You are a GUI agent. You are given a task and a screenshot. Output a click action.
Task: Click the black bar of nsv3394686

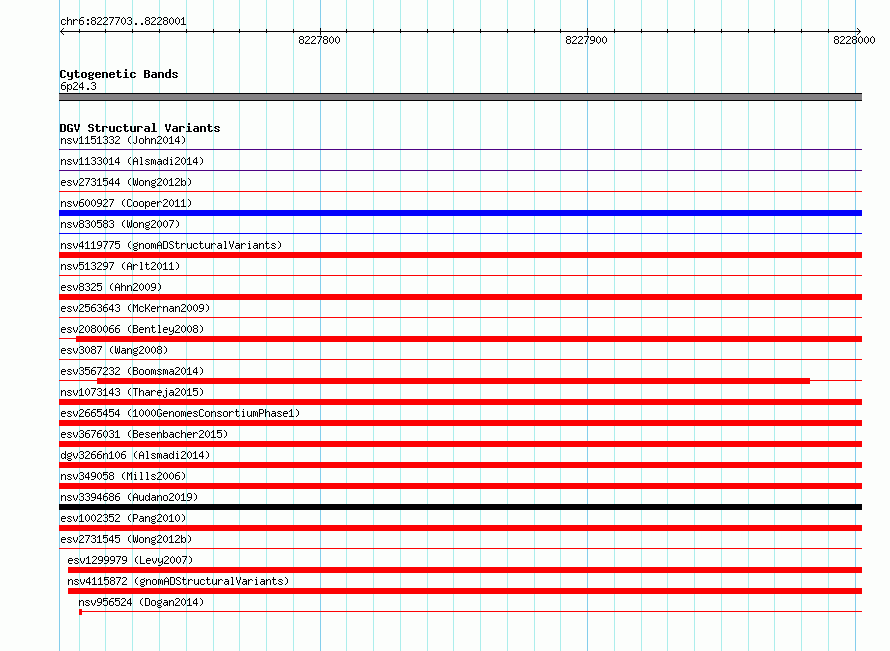coord(460,507)
